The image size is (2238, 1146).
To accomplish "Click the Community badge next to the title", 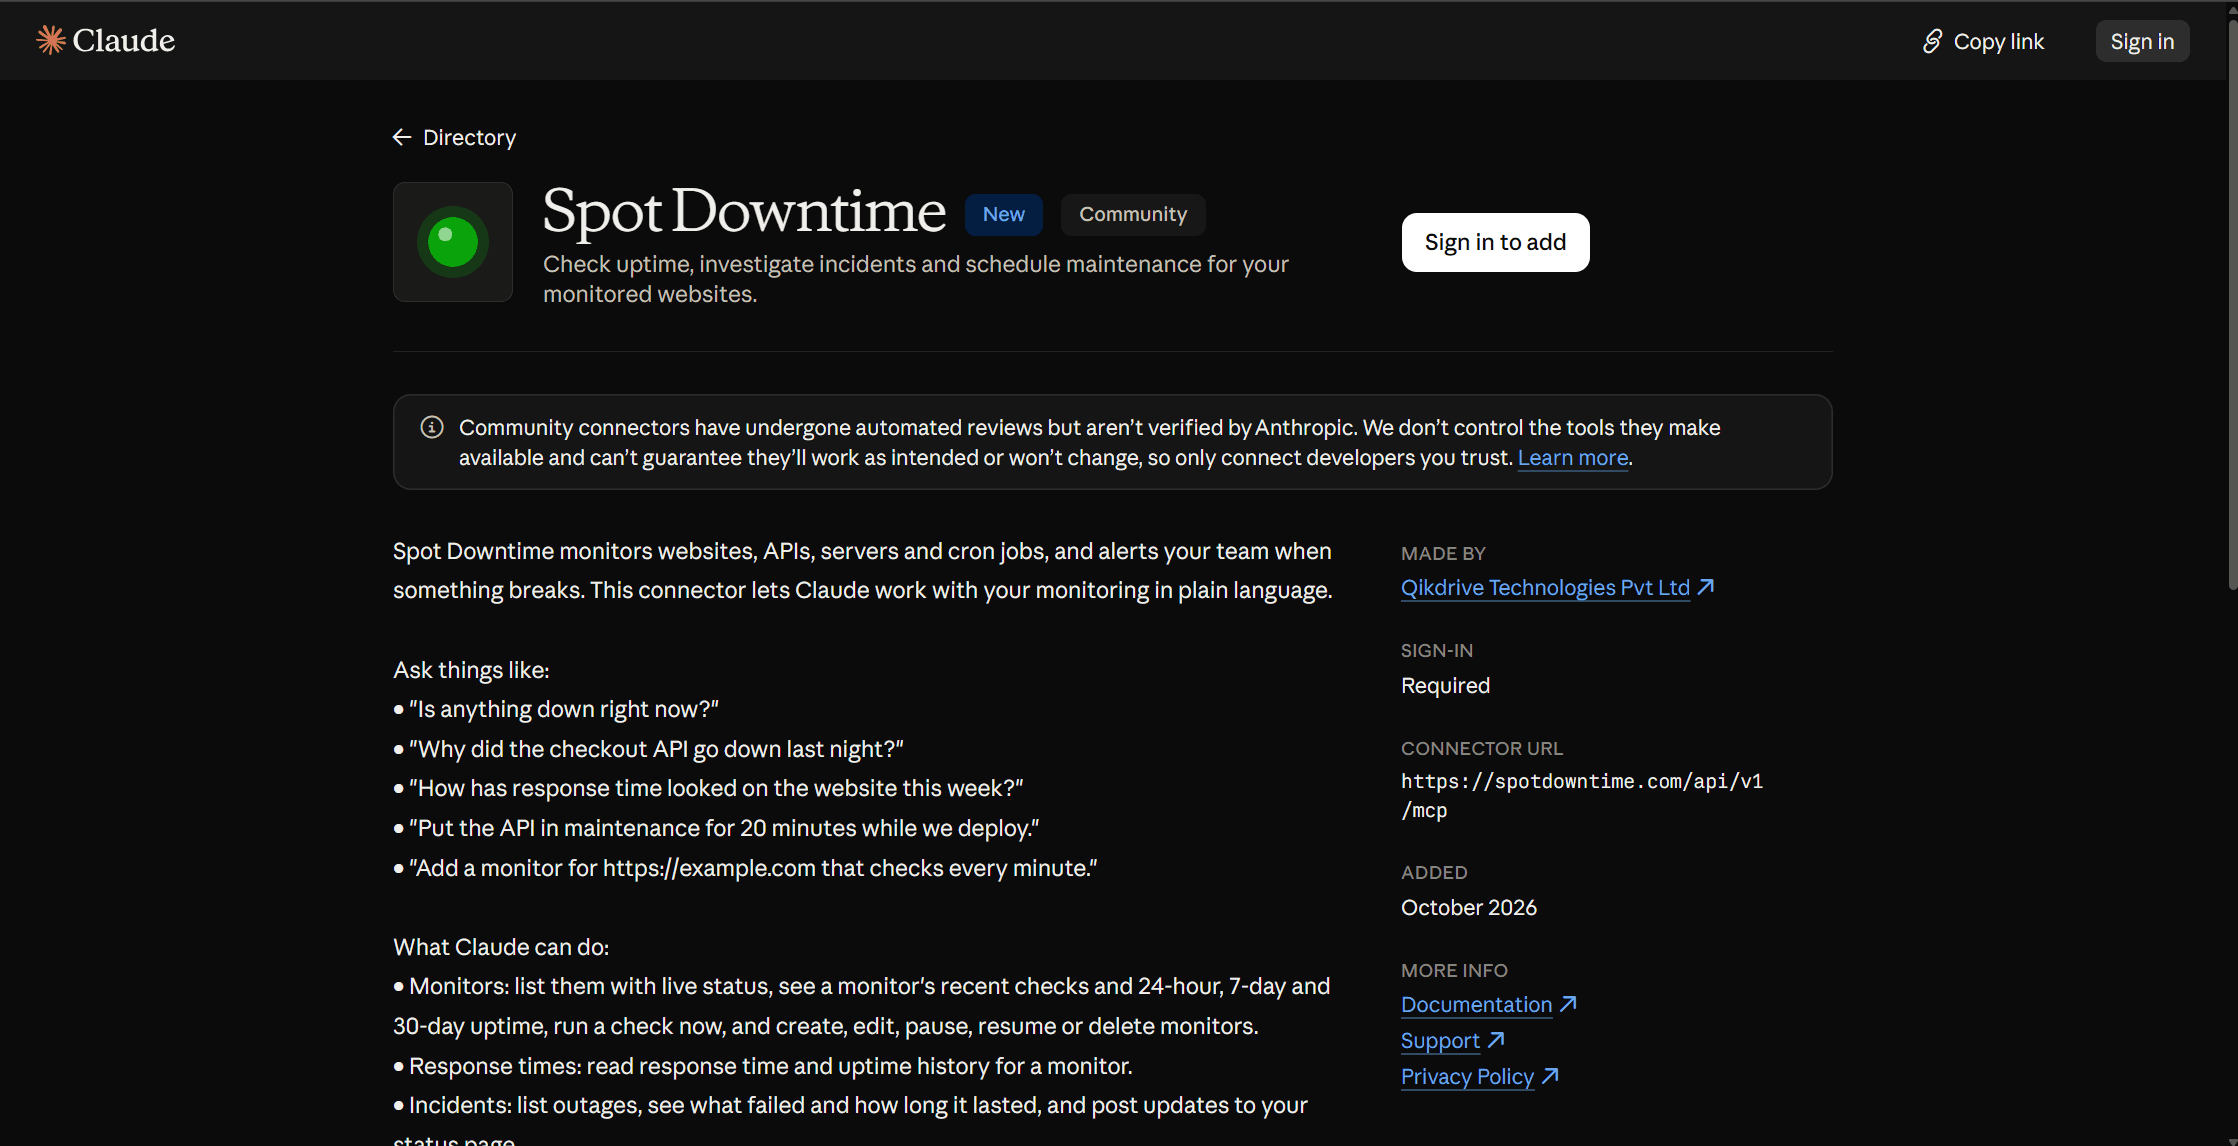I will point(1133,214).
